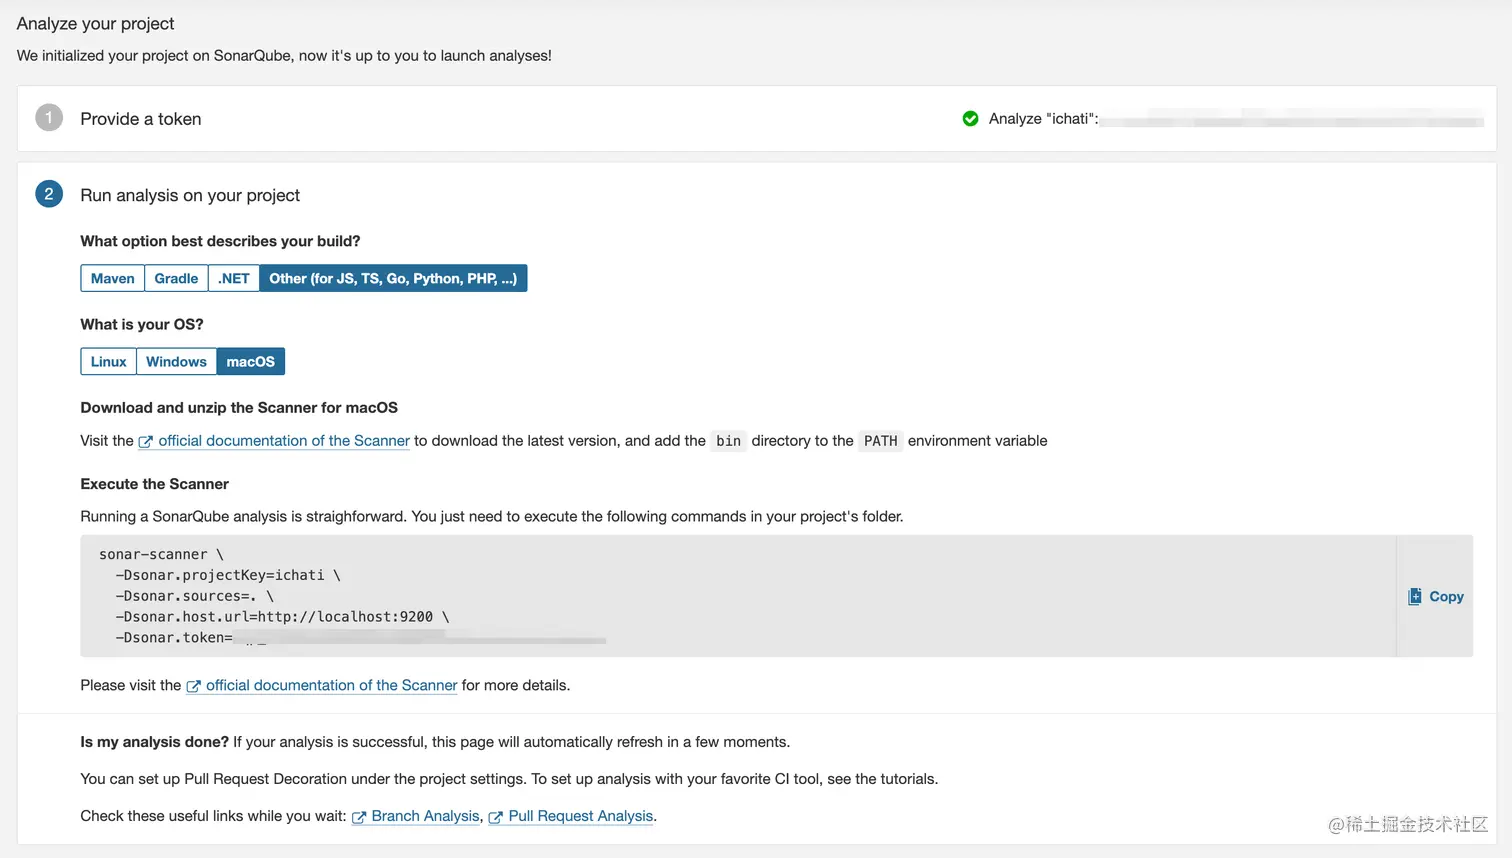This screenshot has height=858, width=1512.
Task: Select Other (for JS, TS, Go, Python, PHP) option
Action: click(393, 278)
